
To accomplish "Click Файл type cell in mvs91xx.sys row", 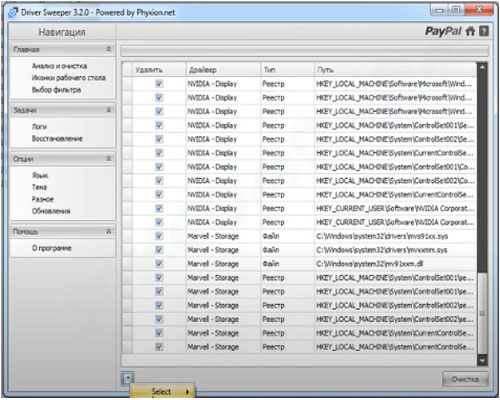I will click(x=287, y=236).
